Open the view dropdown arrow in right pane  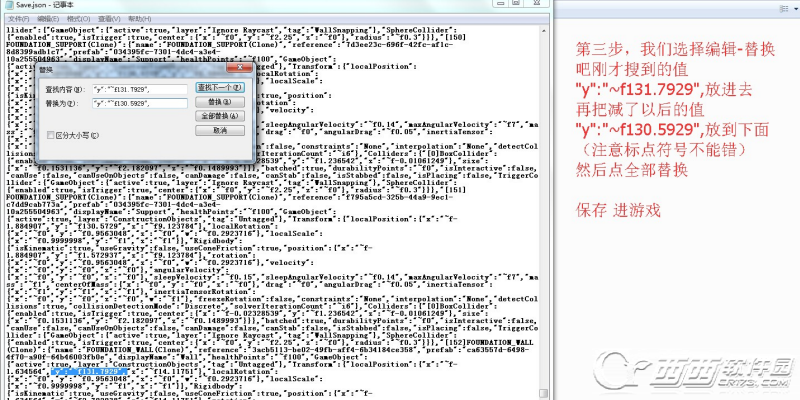[796, 9]
